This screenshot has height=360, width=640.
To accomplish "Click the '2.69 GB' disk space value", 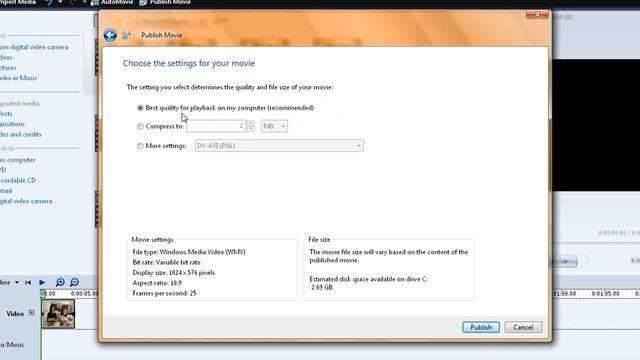I will [322, 287].
